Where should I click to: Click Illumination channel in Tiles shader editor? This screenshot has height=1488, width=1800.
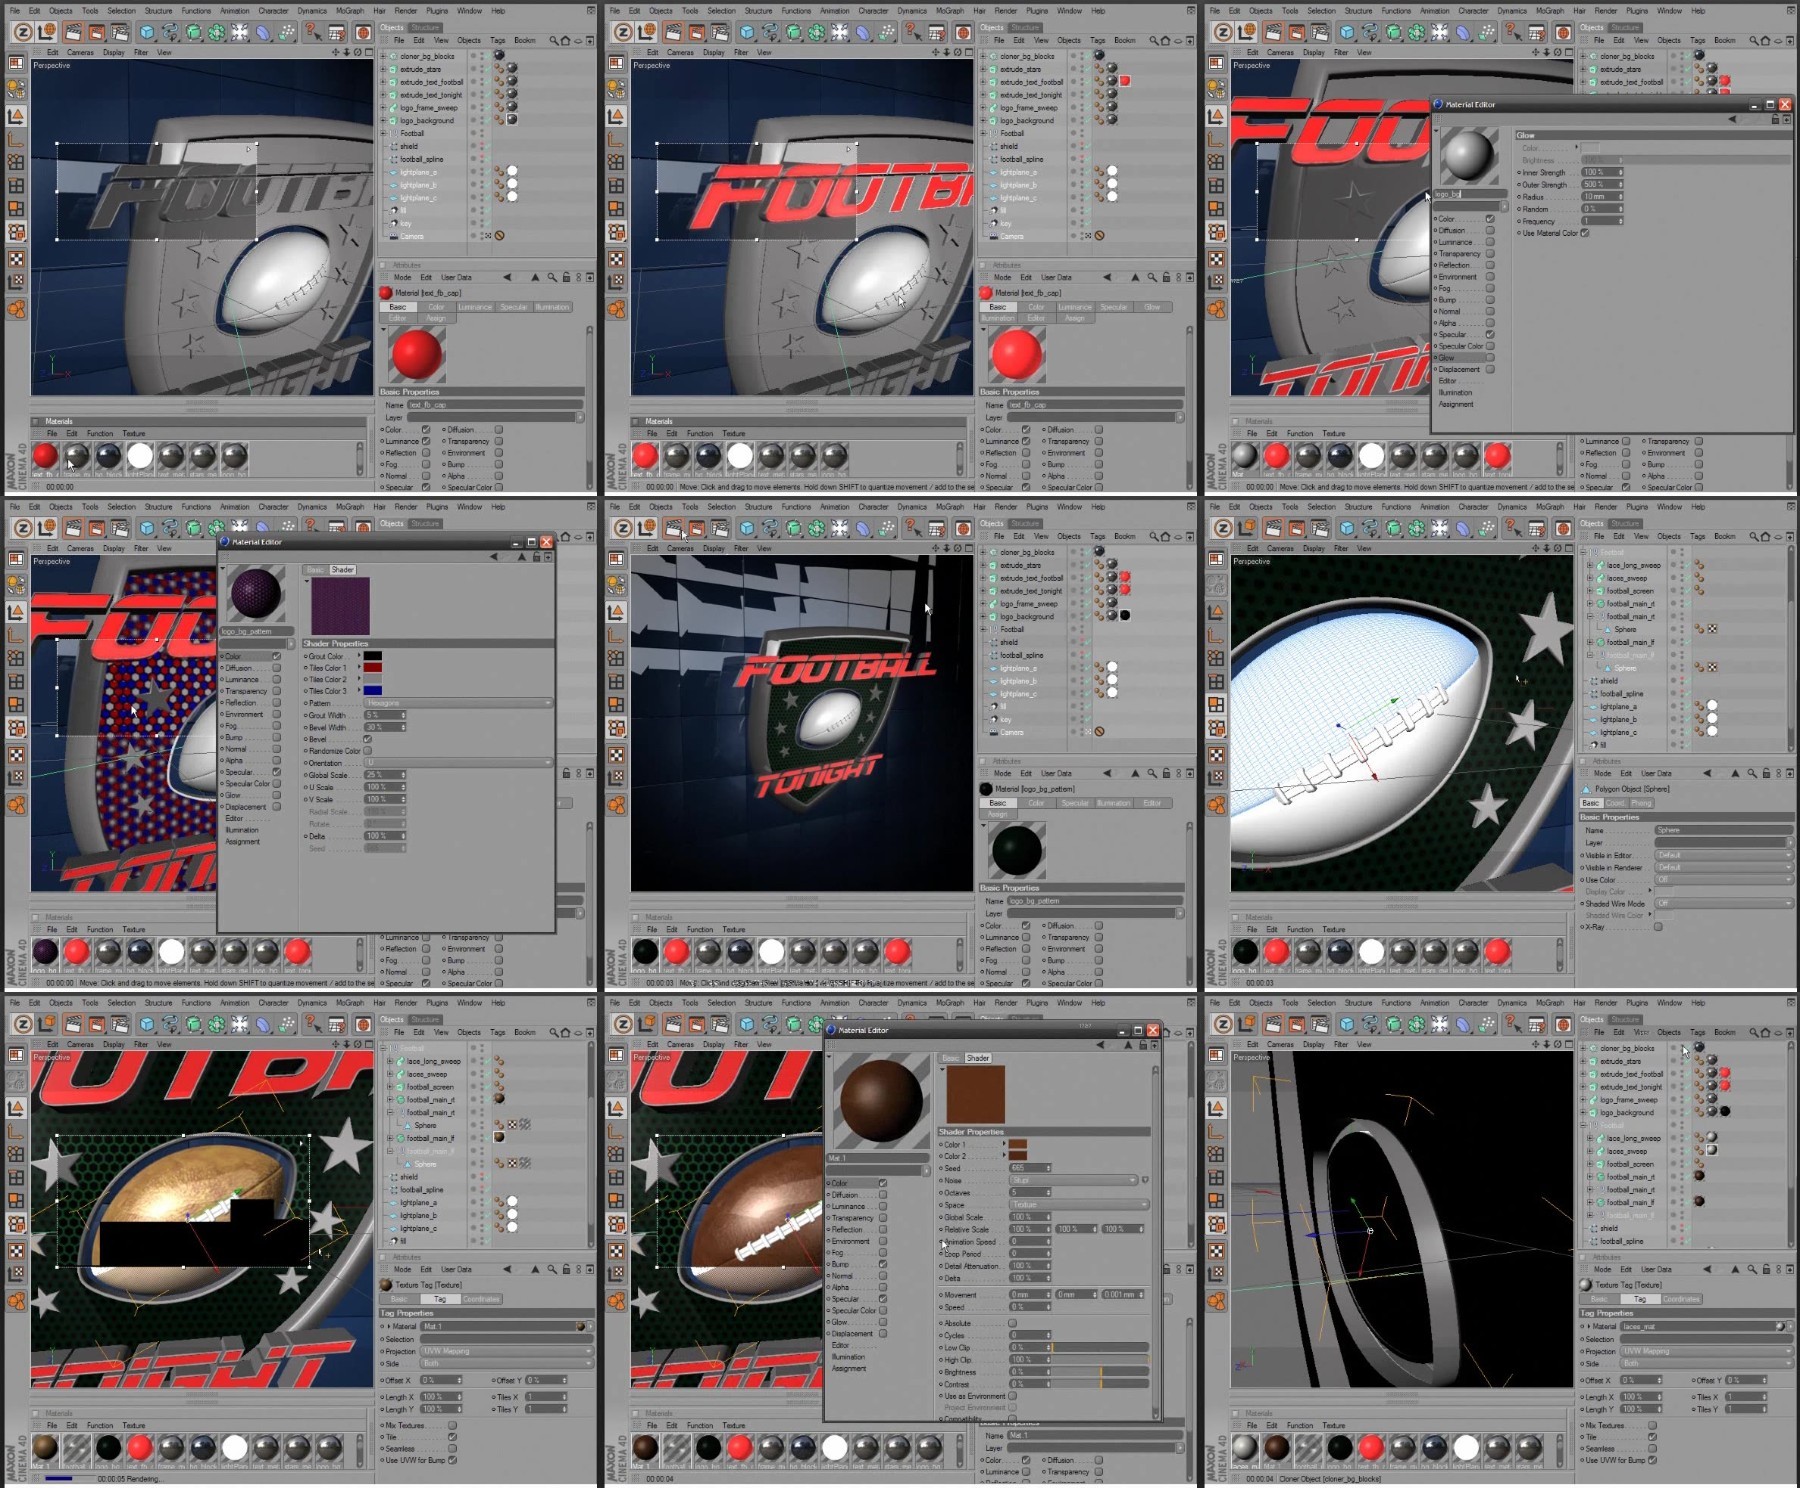click(x=242, y=830)
